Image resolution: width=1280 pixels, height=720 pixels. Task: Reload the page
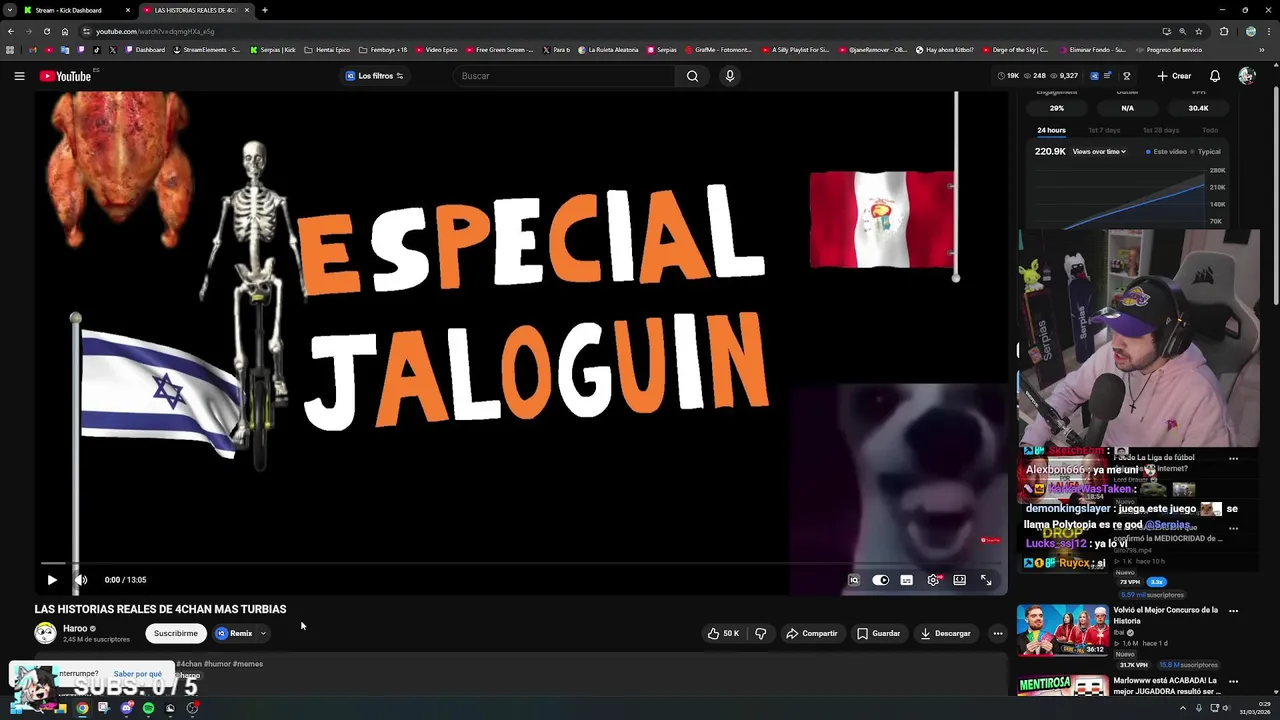pos(46,31)
